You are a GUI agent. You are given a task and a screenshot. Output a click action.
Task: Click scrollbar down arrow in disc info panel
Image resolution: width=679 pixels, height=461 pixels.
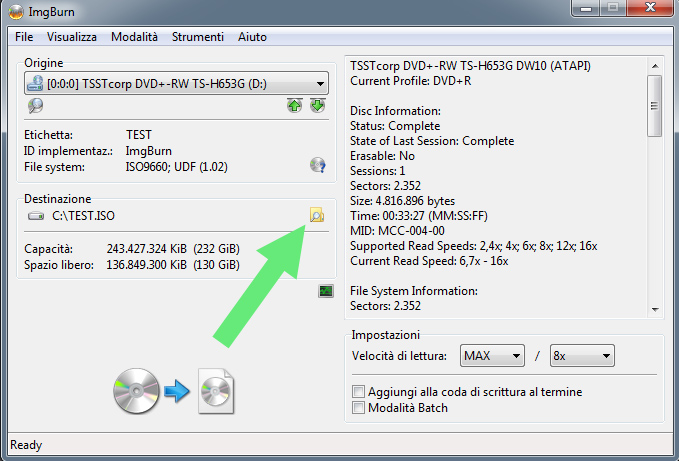[655, 309]
